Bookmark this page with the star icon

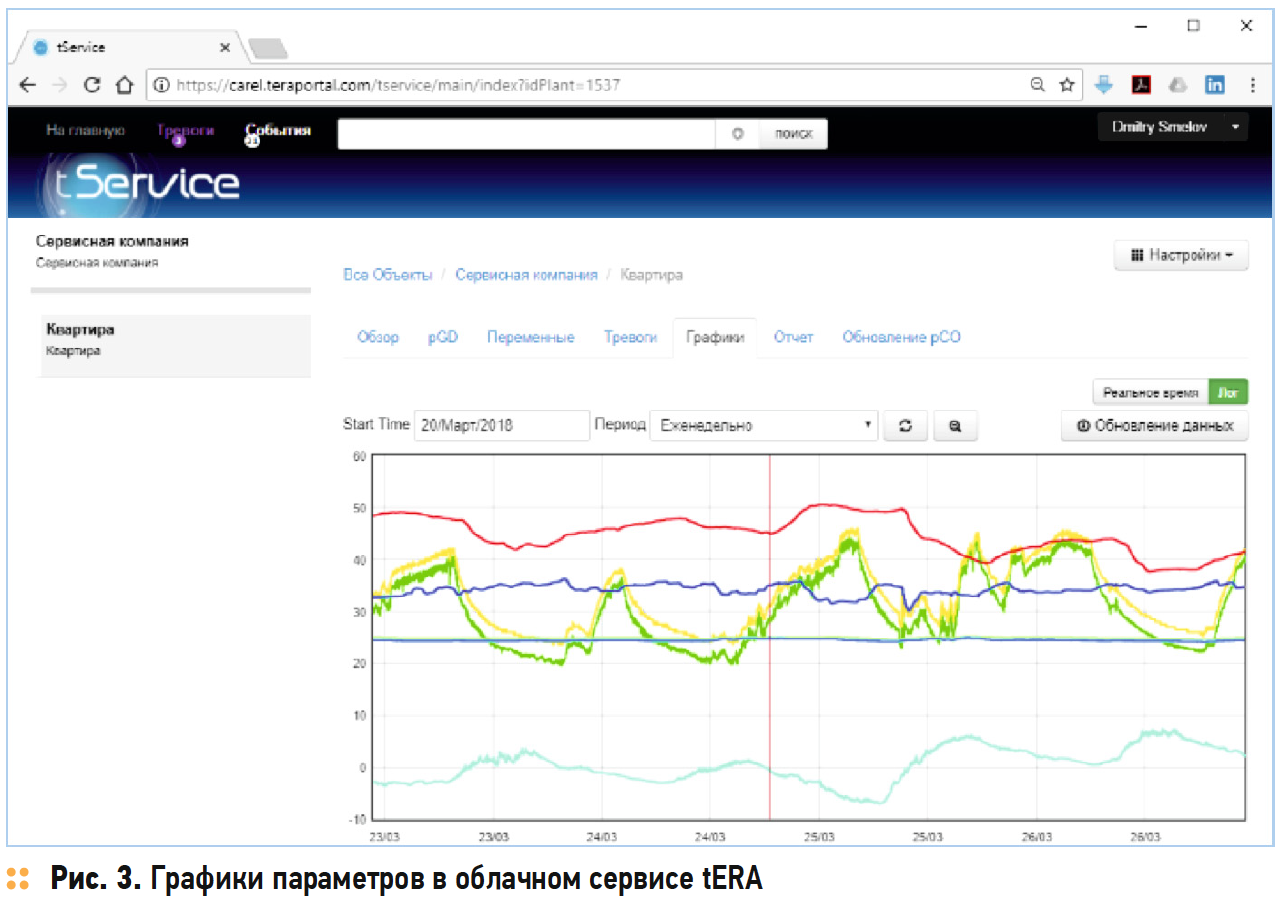tap(1068, 86)
